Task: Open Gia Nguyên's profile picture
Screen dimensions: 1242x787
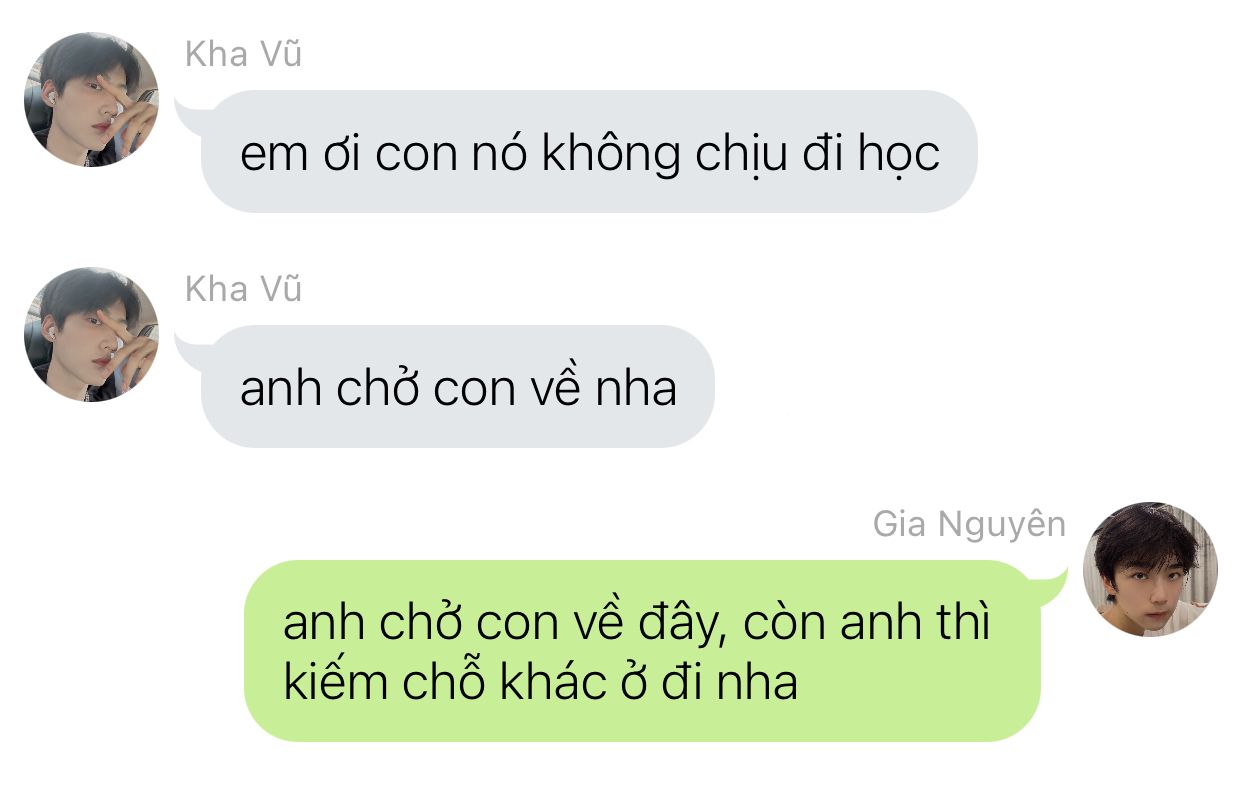Action: tap(1150, 569)
